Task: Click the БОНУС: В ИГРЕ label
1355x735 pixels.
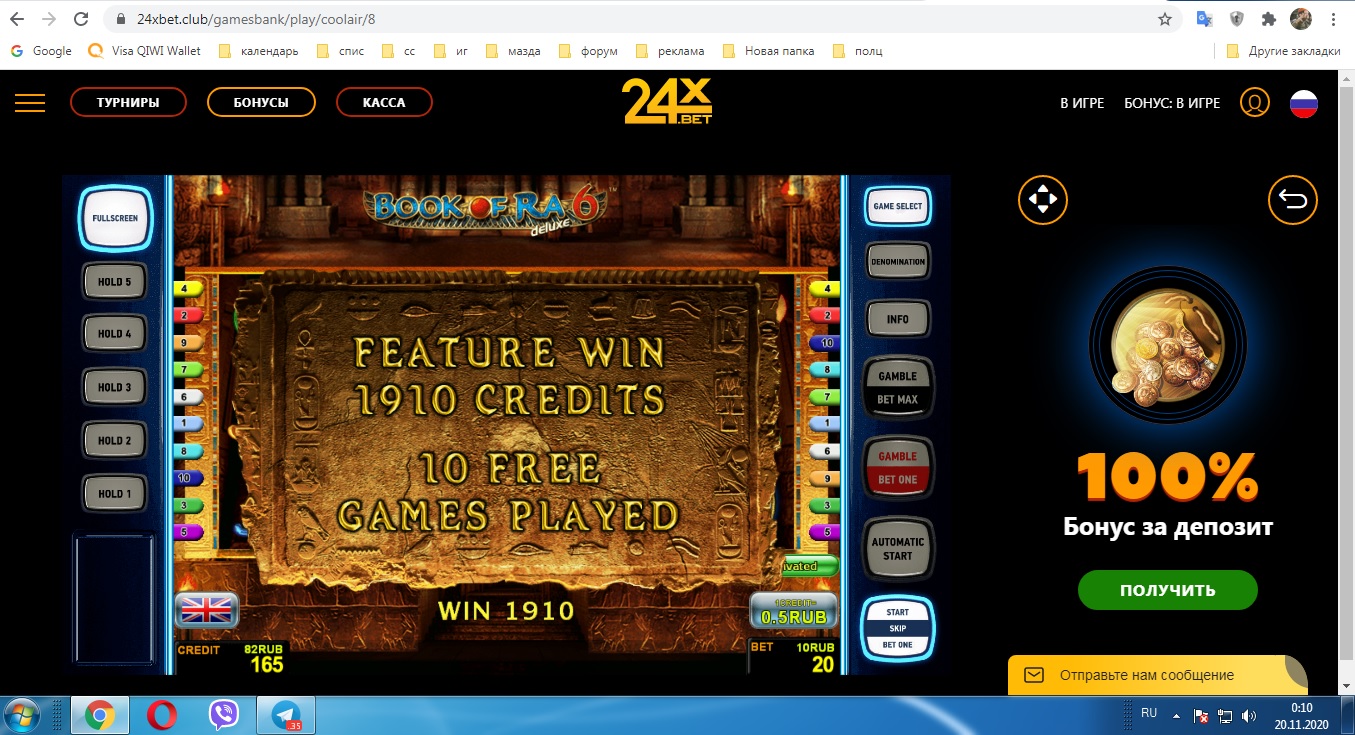Action: tap(1172, 103)
